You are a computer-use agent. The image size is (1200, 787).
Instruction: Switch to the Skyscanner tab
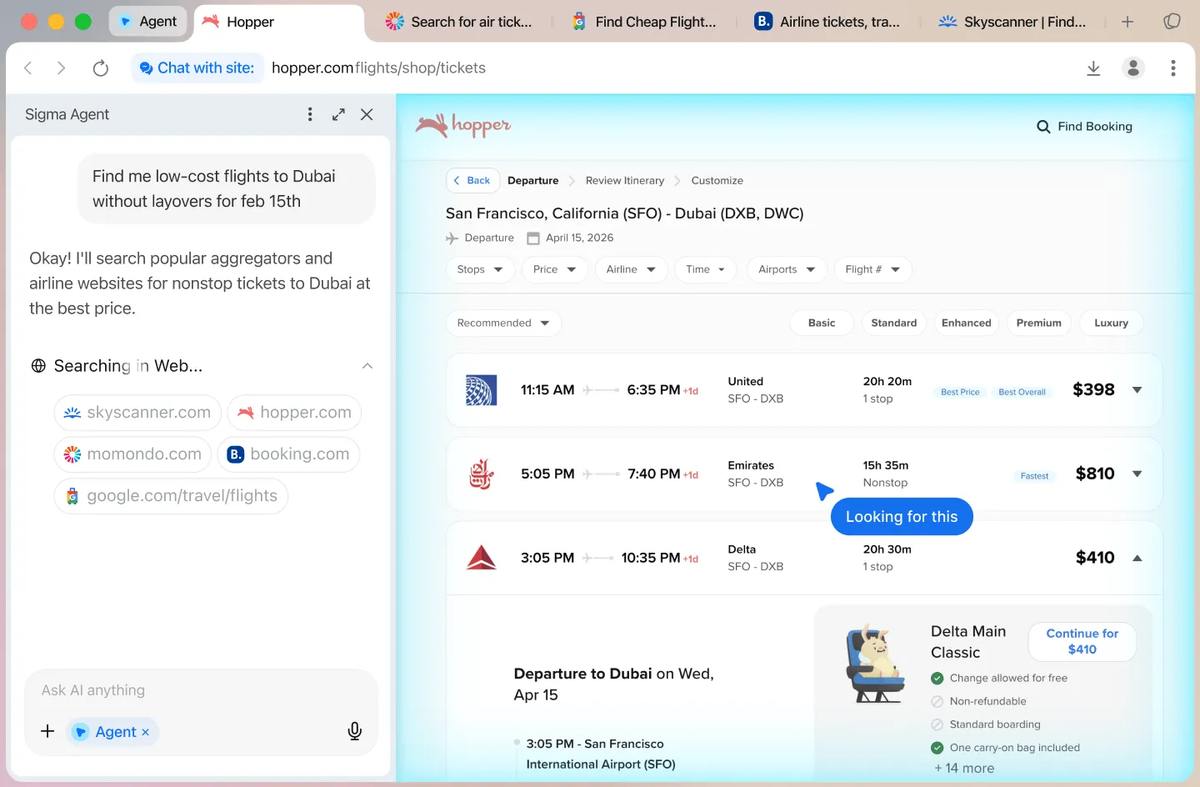1012,21
